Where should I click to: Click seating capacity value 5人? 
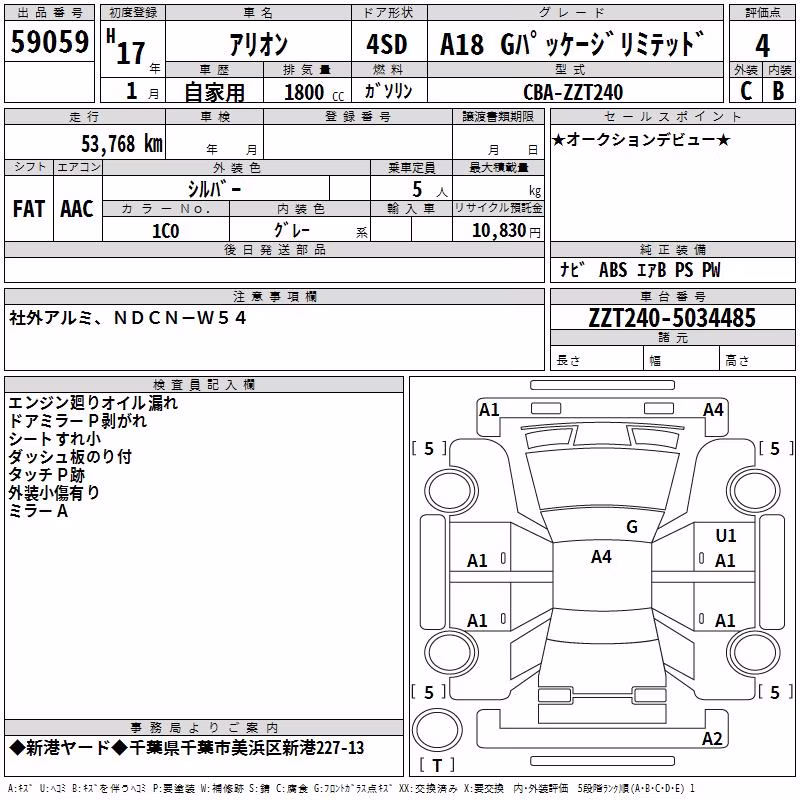point(430,190)
